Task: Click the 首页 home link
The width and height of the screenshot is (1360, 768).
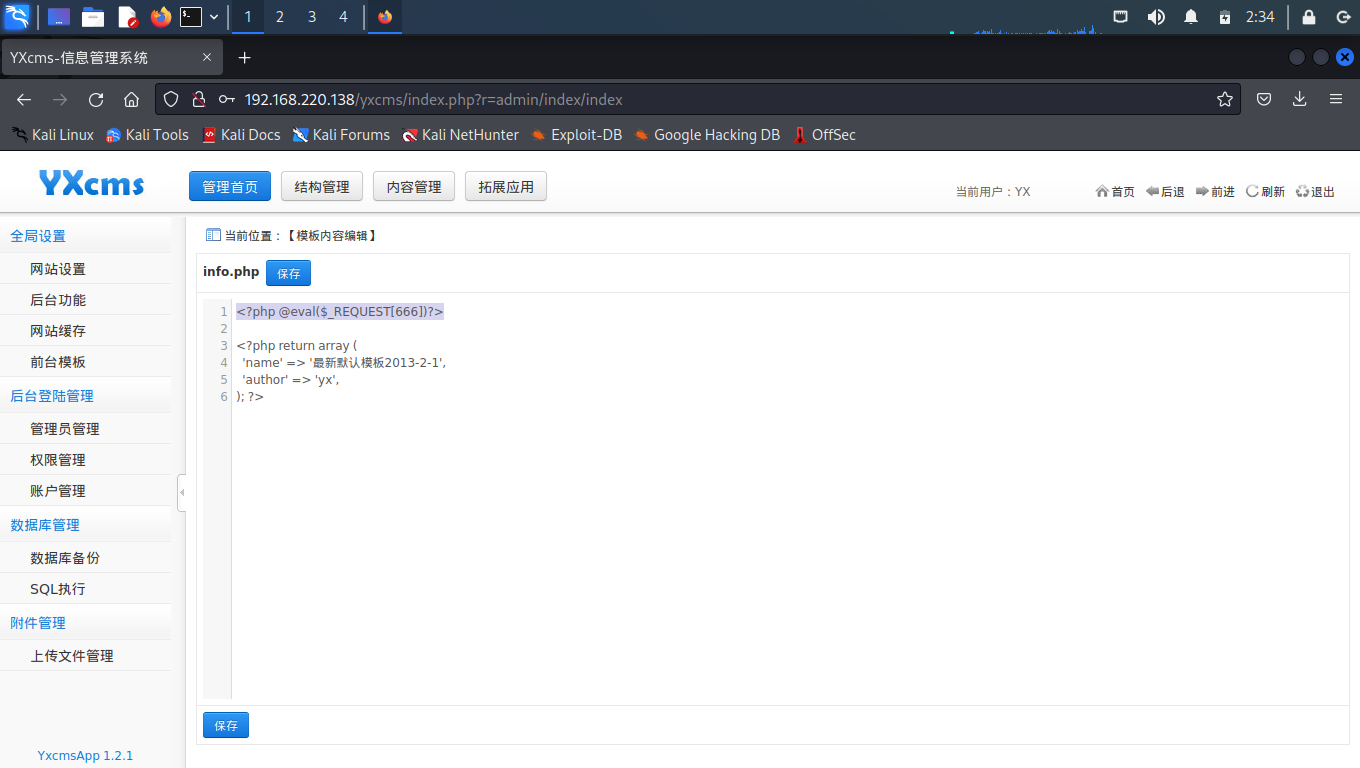Action: (x=1115, y=192)
